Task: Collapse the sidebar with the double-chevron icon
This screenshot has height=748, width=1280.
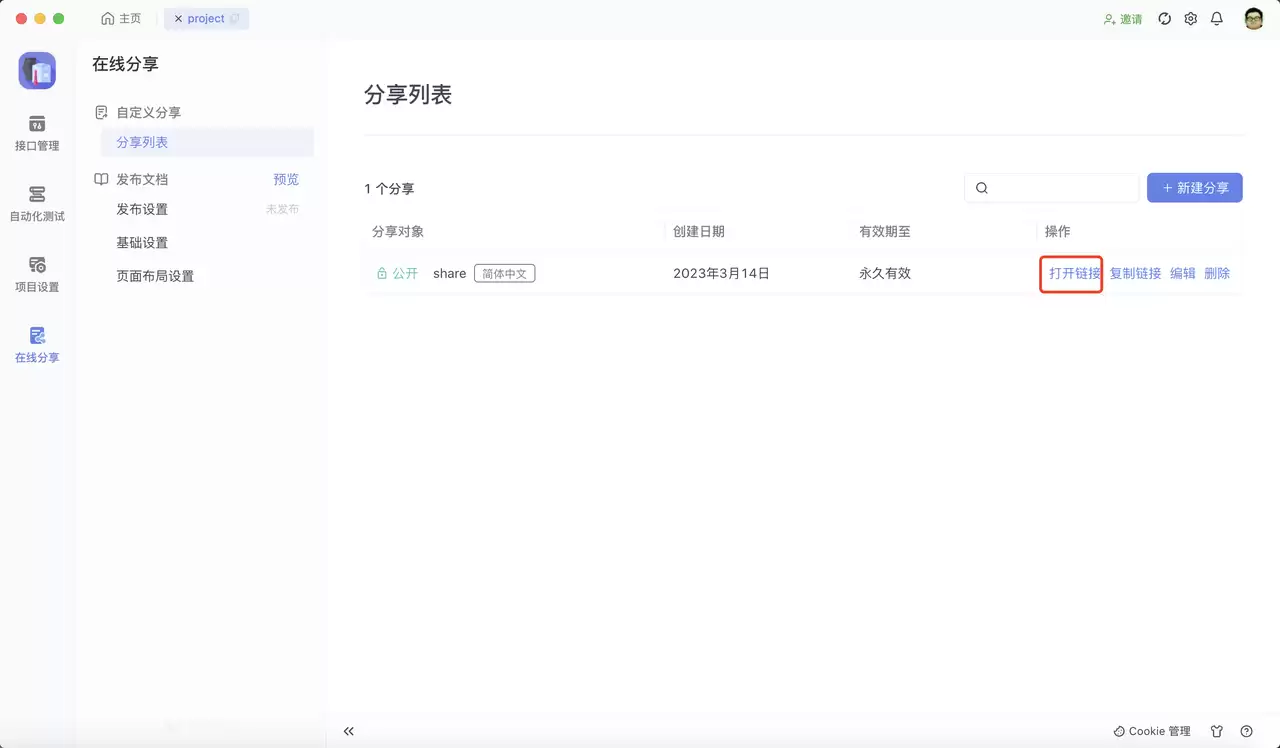Action: click(x=349, y=731)
